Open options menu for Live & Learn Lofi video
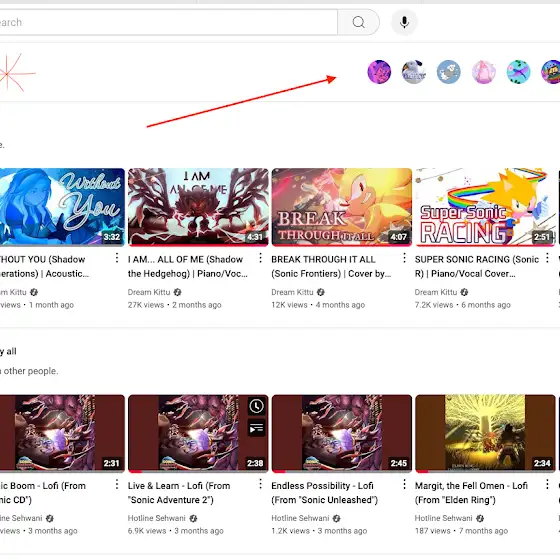This screenshot has width=560, height=560. (260, 484)
